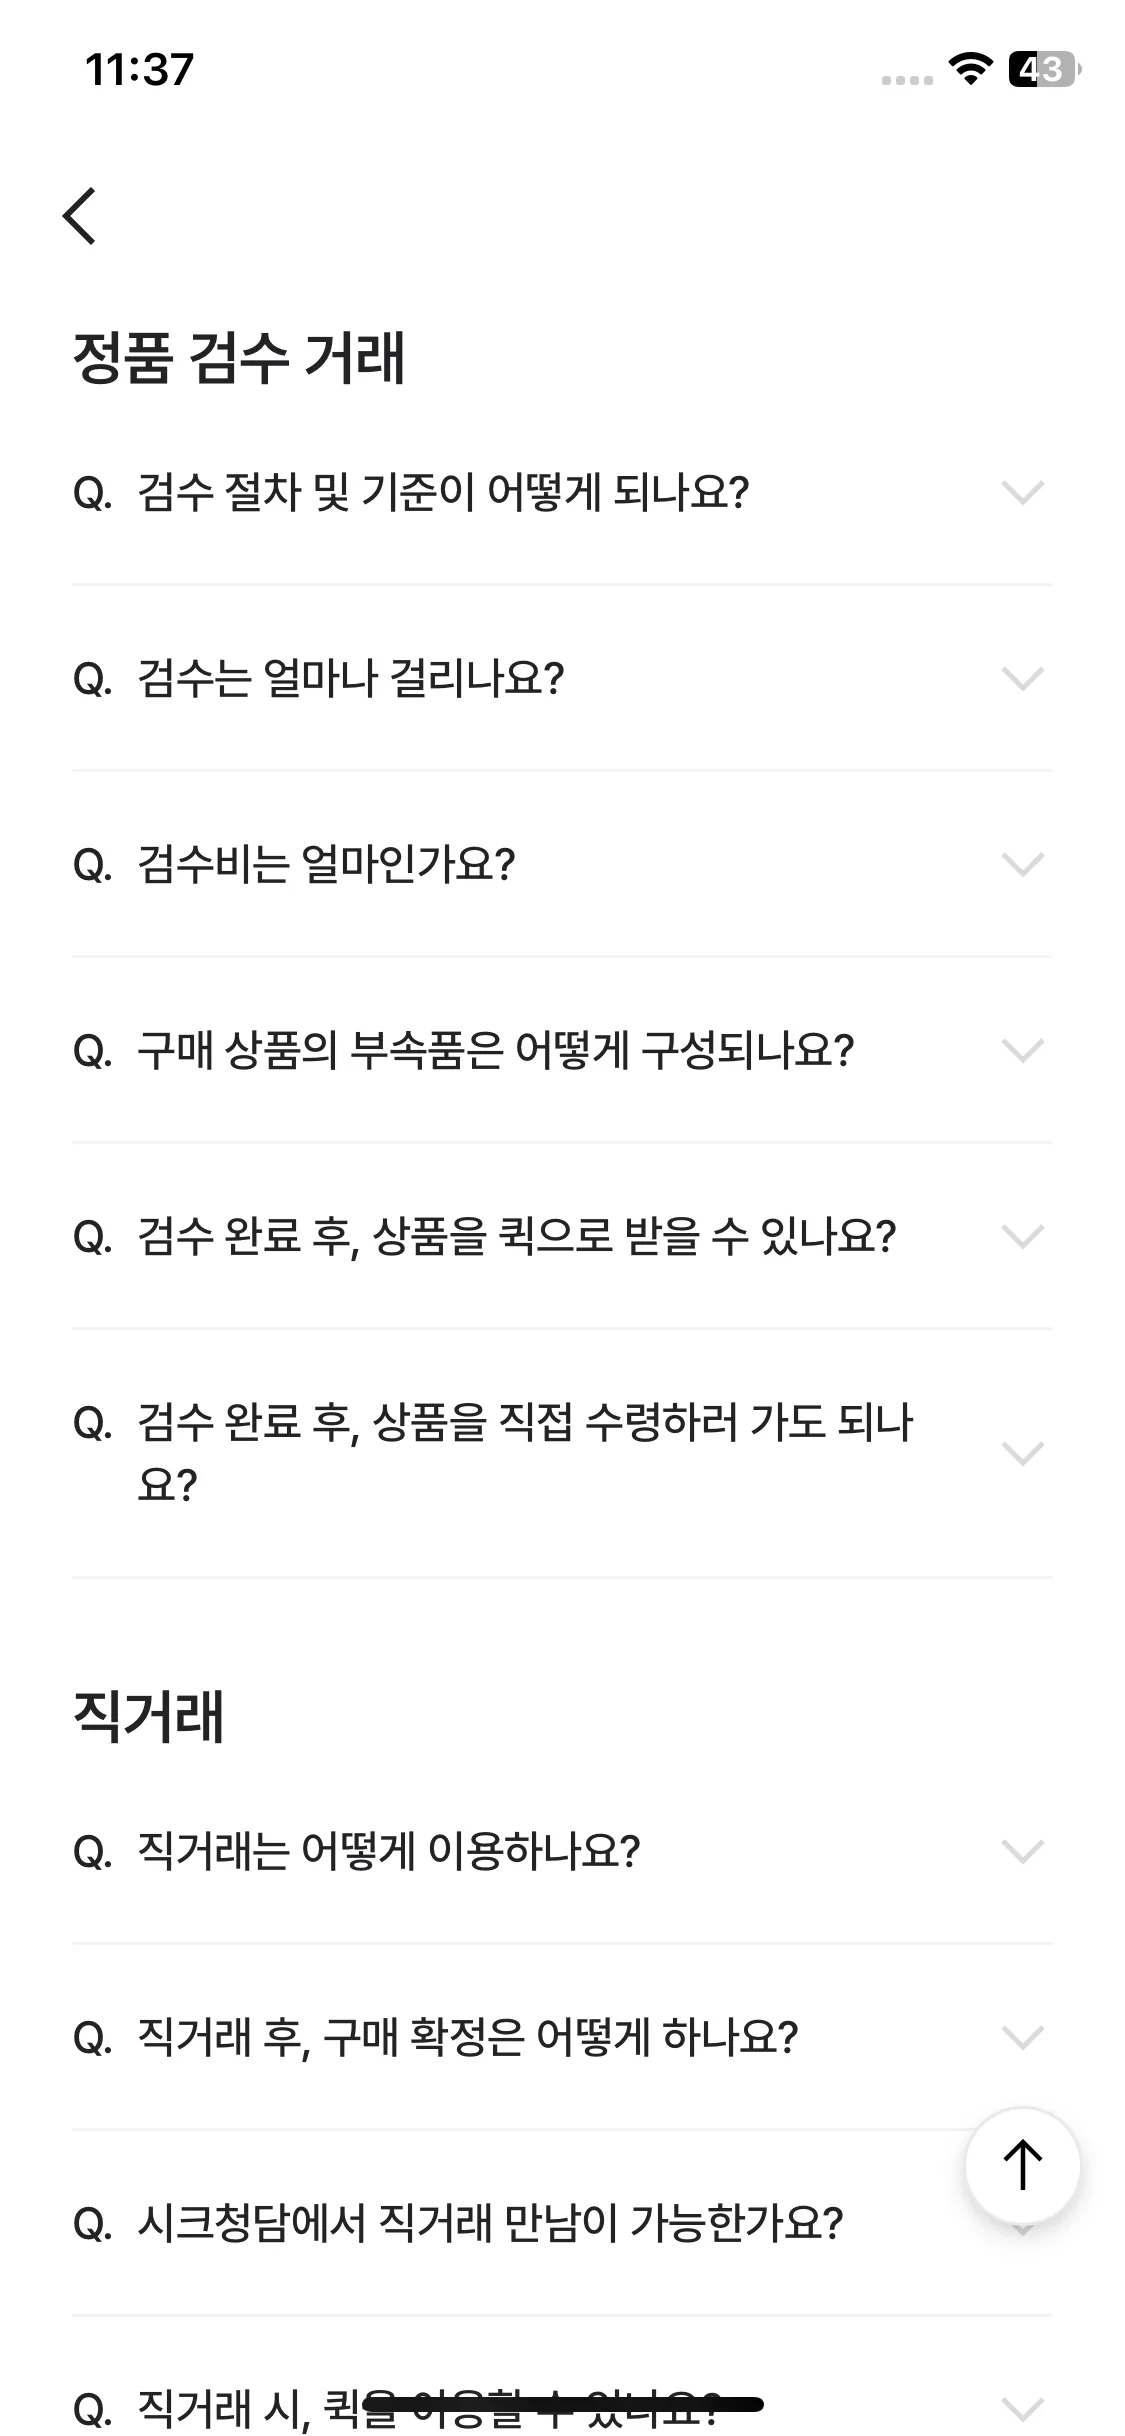Tap the back arrow icon
1125x2436 pixels.
tap(80, 215)
